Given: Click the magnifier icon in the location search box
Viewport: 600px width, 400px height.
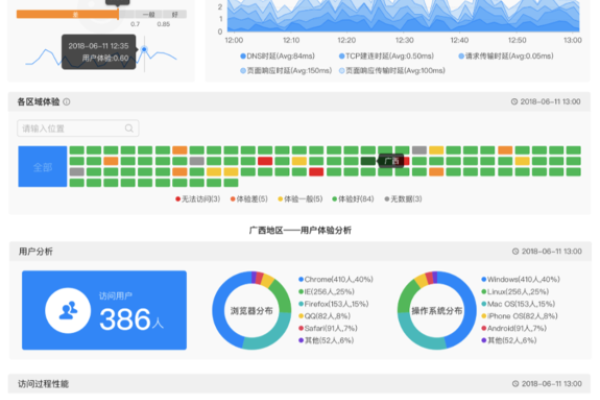Looking at the screenshot, I should click(x=129, y=128).
